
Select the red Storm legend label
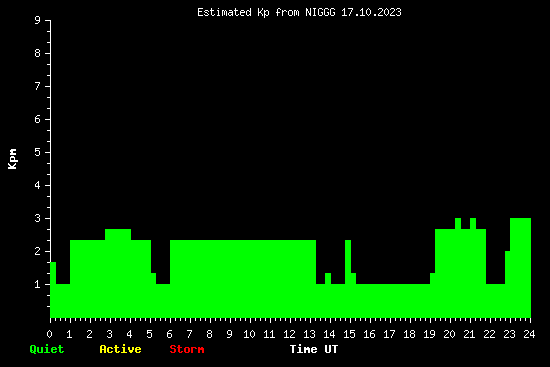coord(187,349)
